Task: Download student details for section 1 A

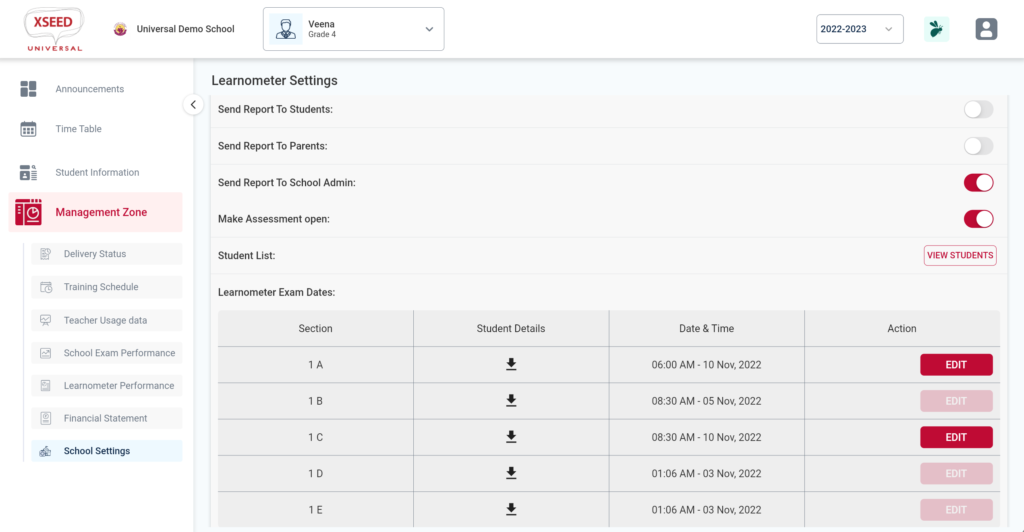Action: pyautogui.click(x=511, y=364)
